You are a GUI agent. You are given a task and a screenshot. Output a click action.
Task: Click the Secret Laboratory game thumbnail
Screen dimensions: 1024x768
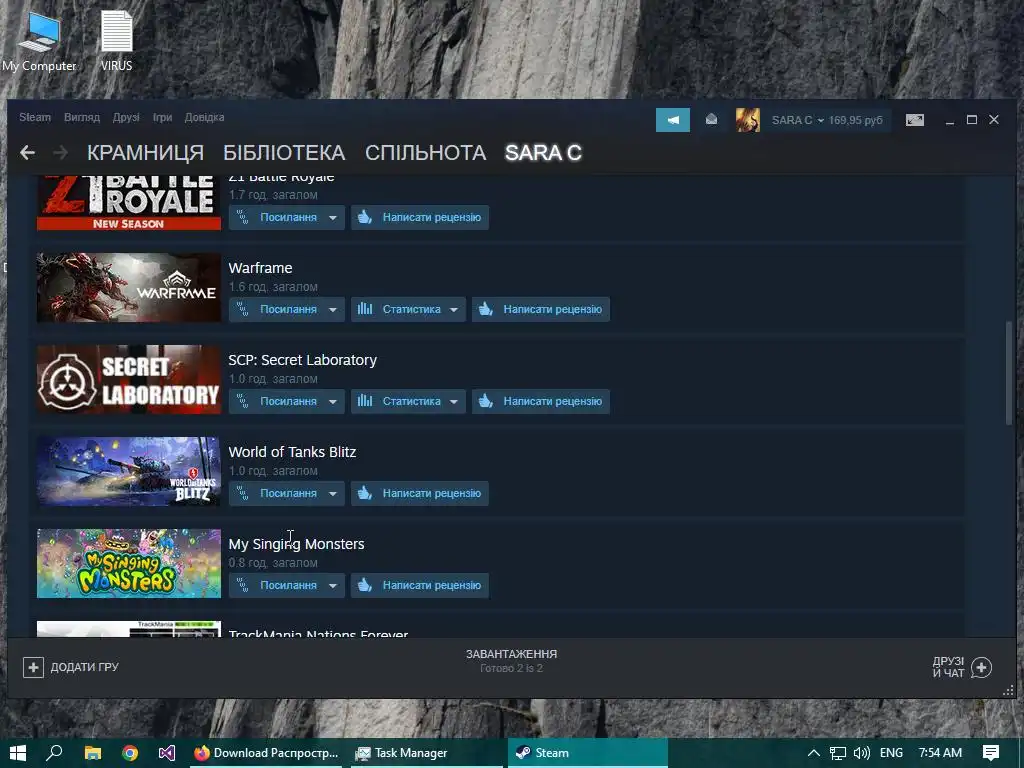tap(129, 379)
